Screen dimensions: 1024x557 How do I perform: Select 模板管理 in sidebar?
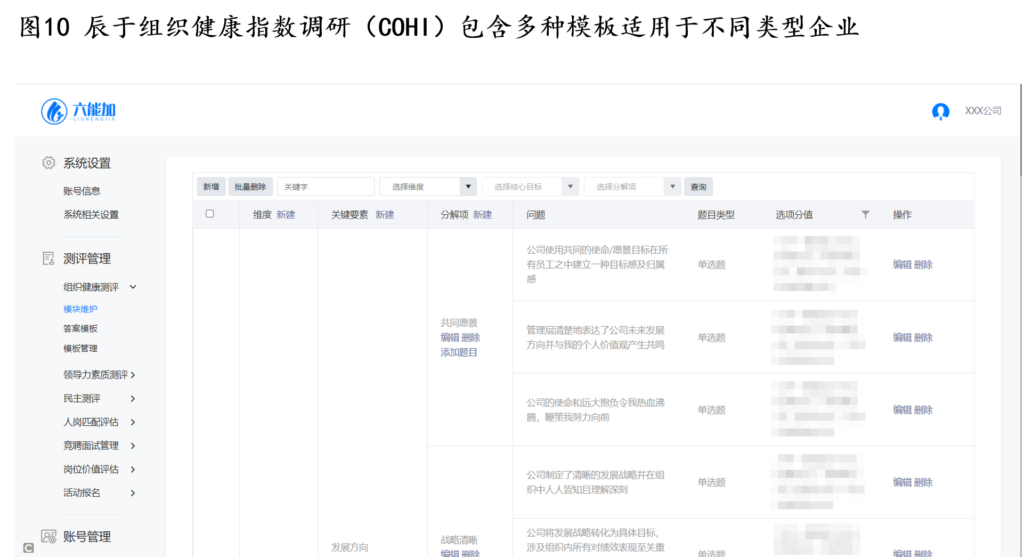80,348
